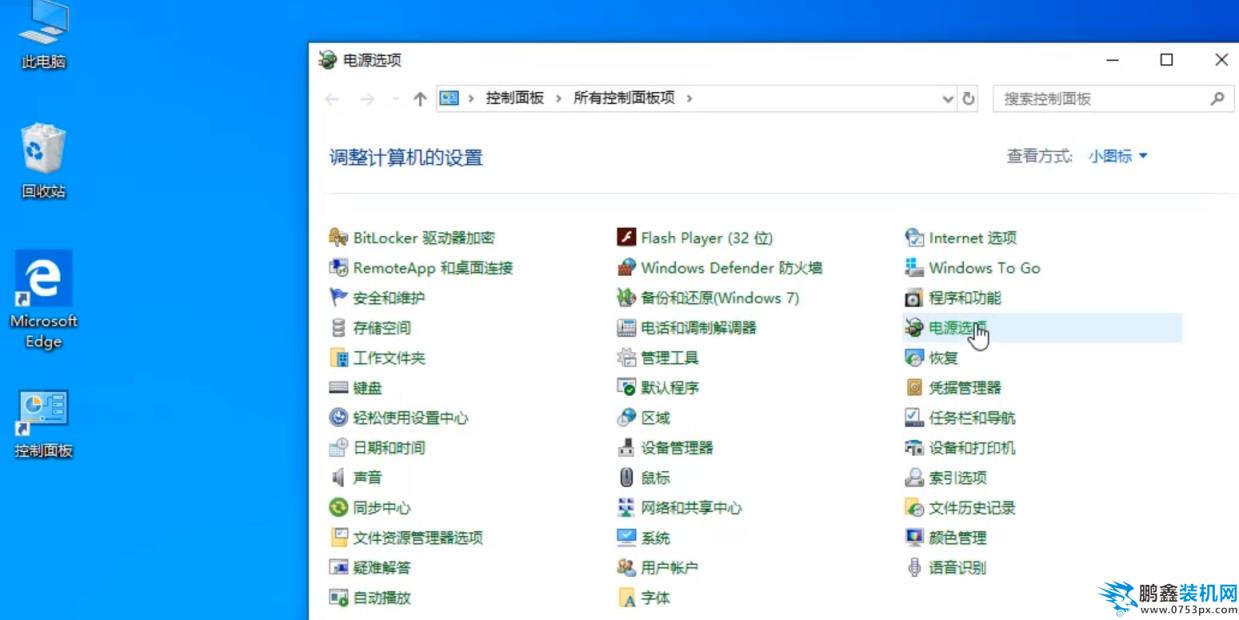The height and width of the screenshot is (620, 1239).
Task: Expand chevron after 控制面板 breadcrumb
Action: click(559, 99)
